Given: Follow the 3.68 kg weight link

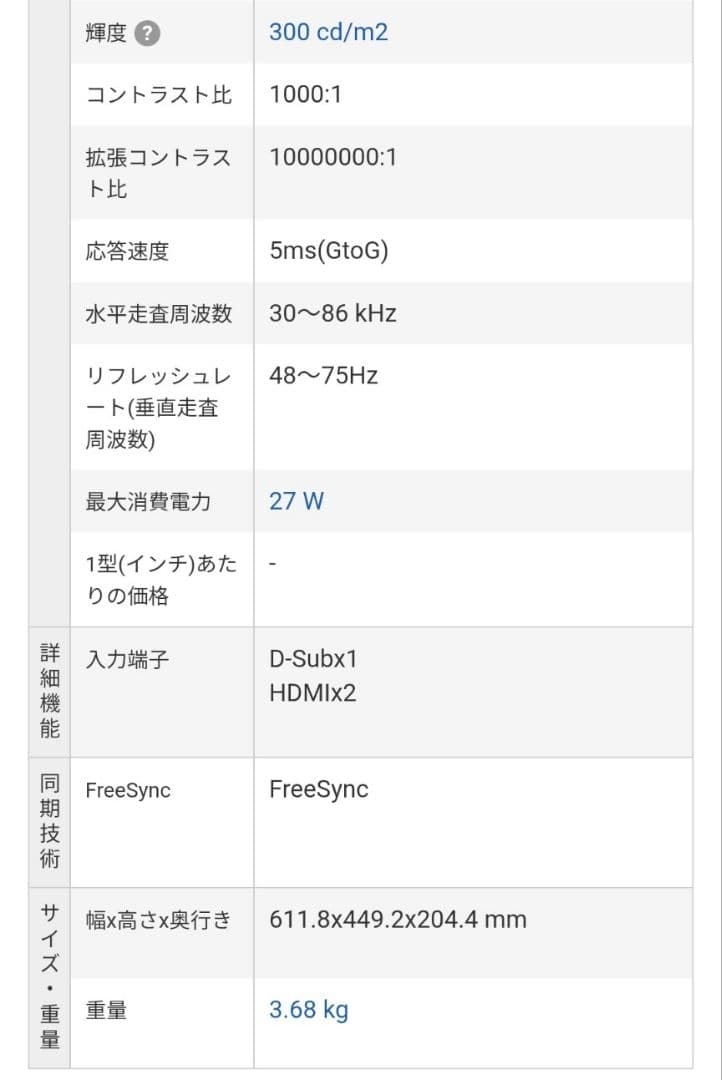Looking at the screenshot, I should point(308,1010).
